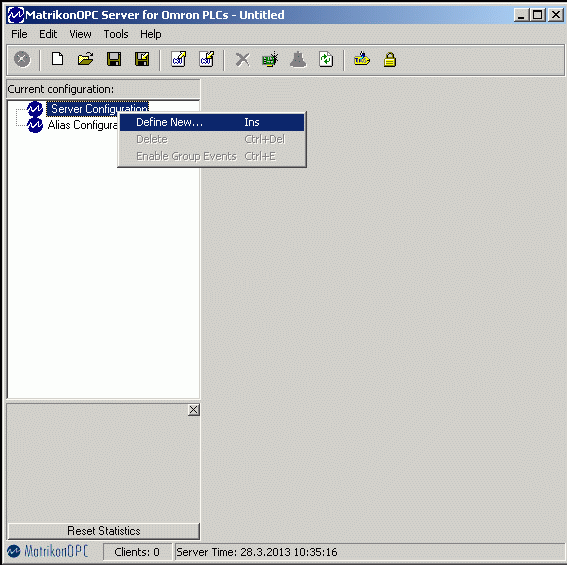Click the MatrikonOPC logo in status bar

tap(48, 552)
